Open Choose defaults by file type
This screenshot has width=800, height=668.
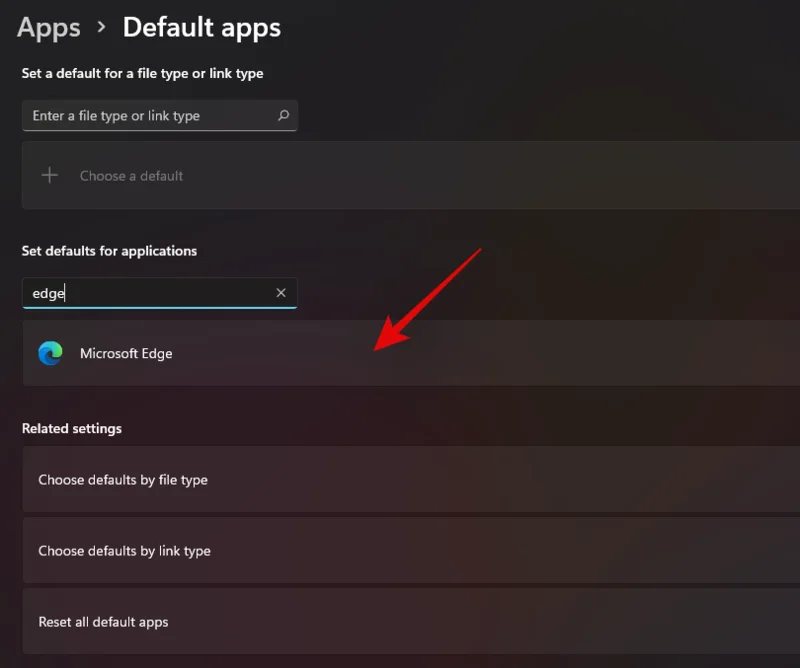123,479
